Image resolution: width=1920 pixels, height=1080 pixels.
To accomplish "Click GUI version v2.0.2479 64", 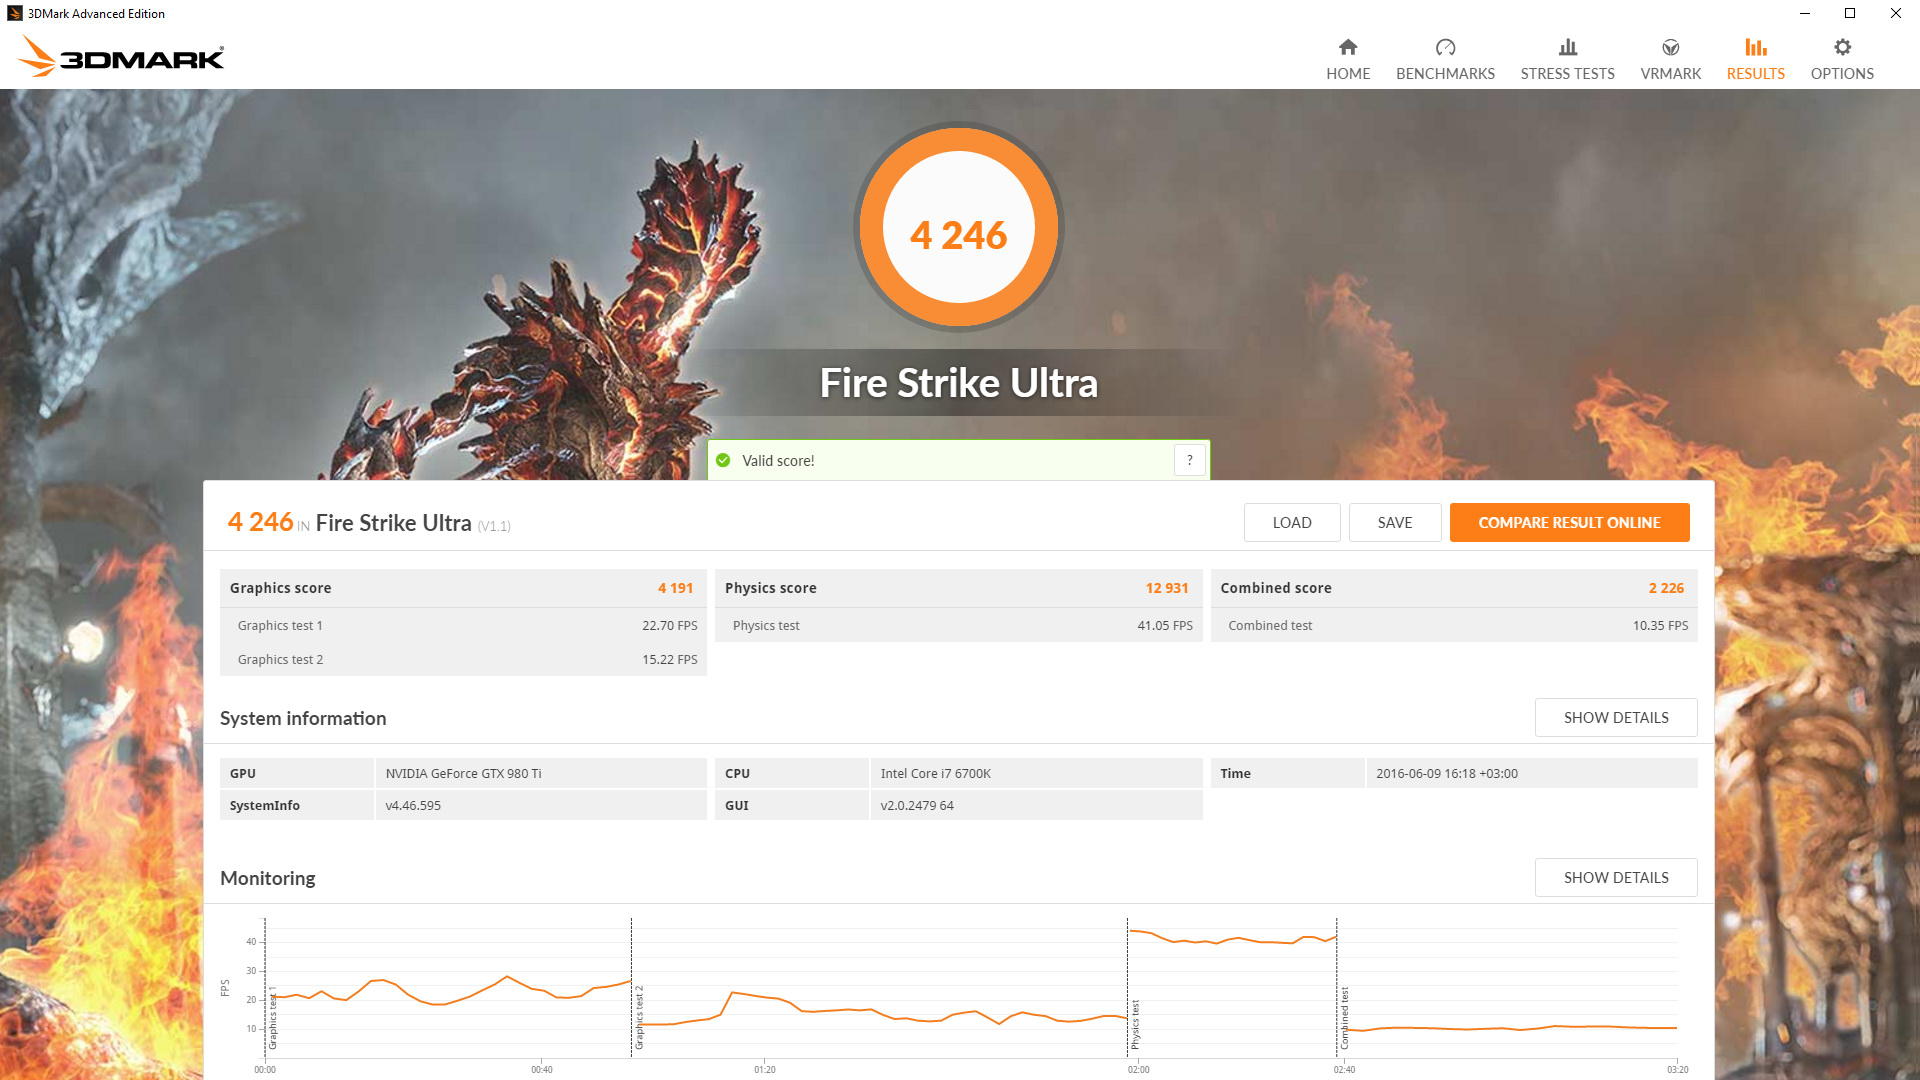I will [x=917, y=805].
